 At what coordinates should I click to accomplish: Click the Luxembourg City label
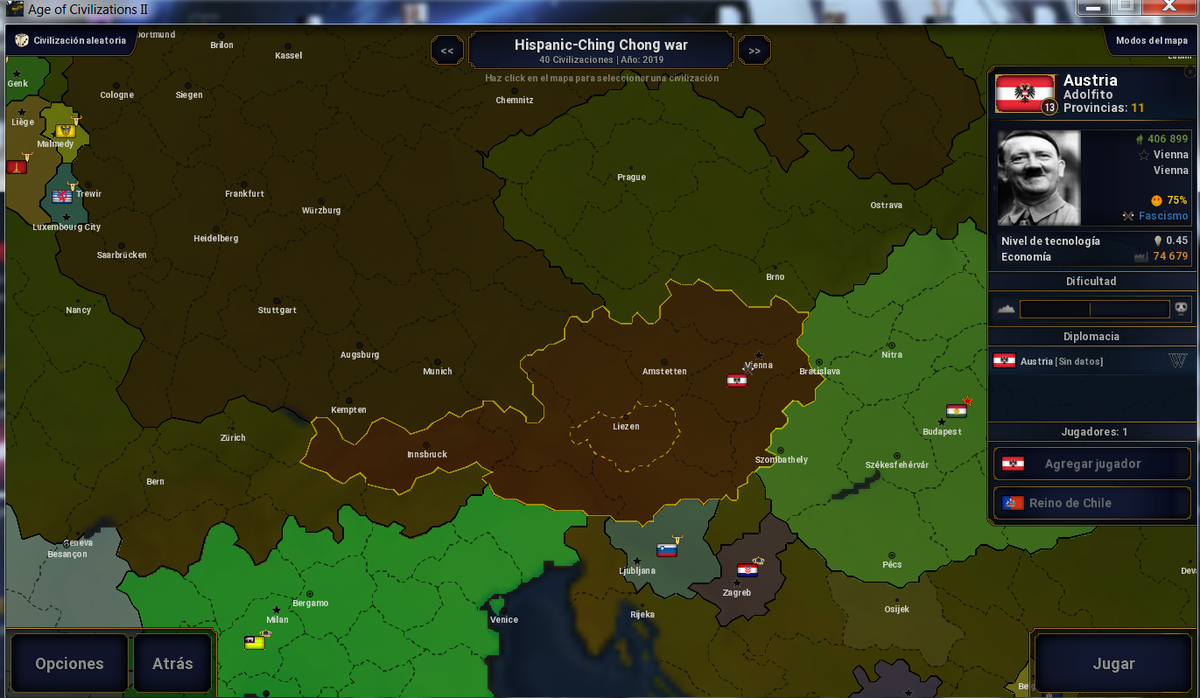pos(66,227)
